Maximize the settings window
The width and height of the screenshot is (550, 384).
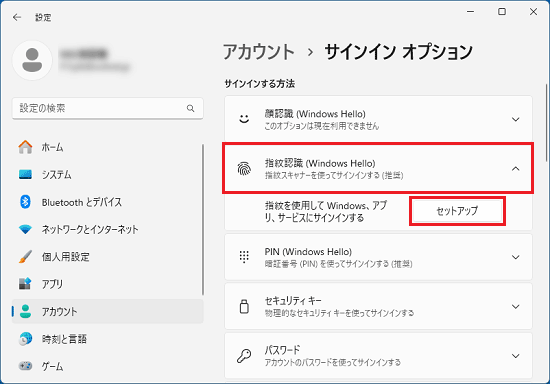[x=502, y=12]
